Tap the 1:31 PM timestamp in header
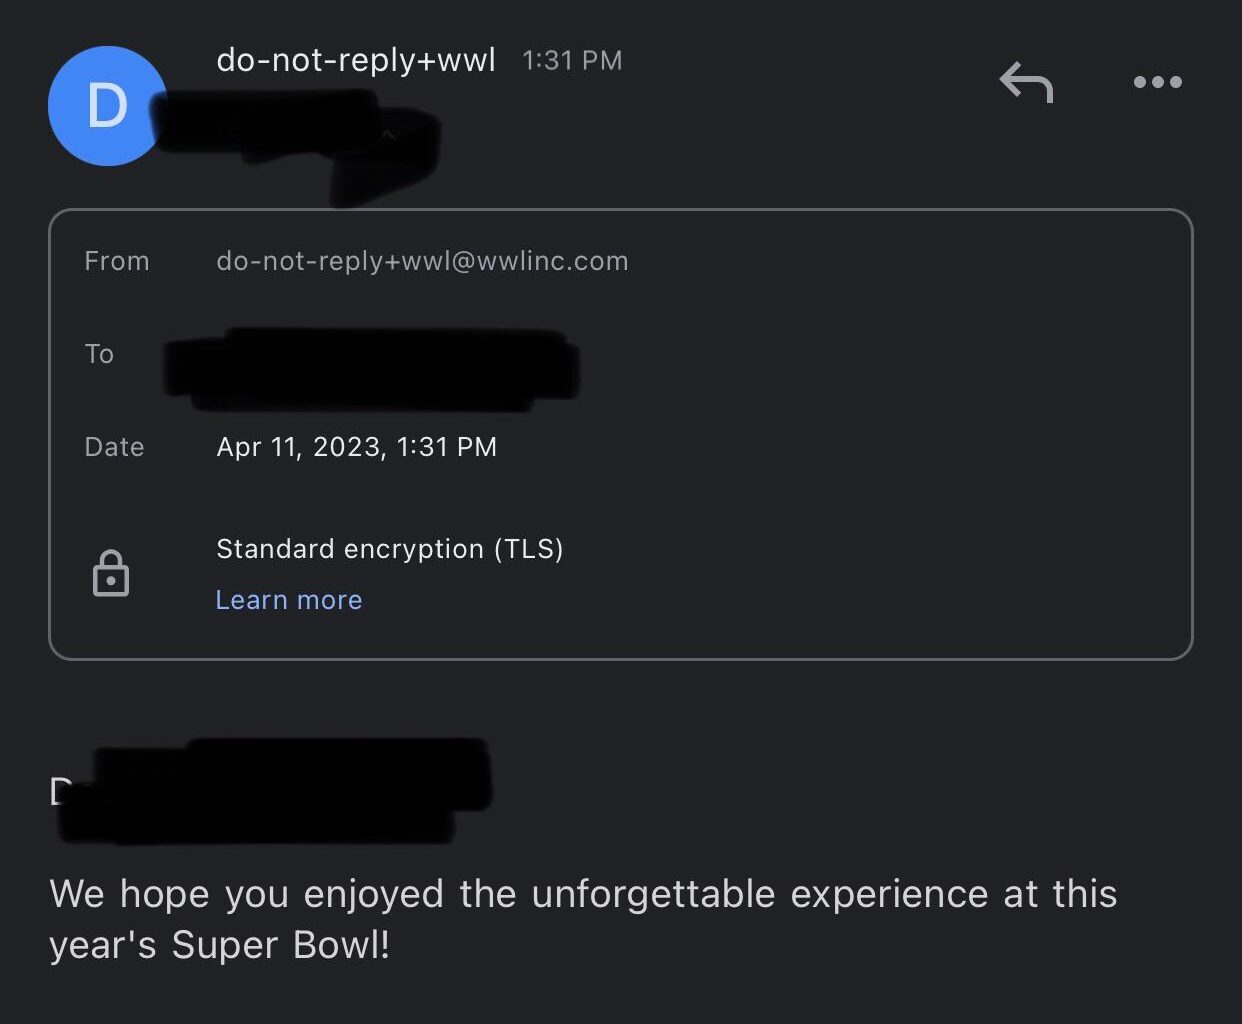 click(x=572, y=61)
